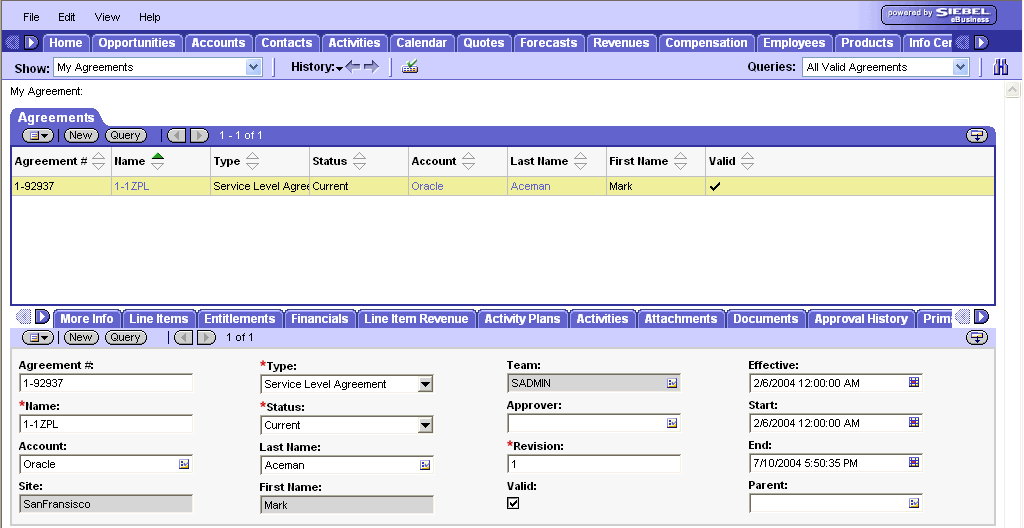Sort by the Status column arrows

(359, 161)
